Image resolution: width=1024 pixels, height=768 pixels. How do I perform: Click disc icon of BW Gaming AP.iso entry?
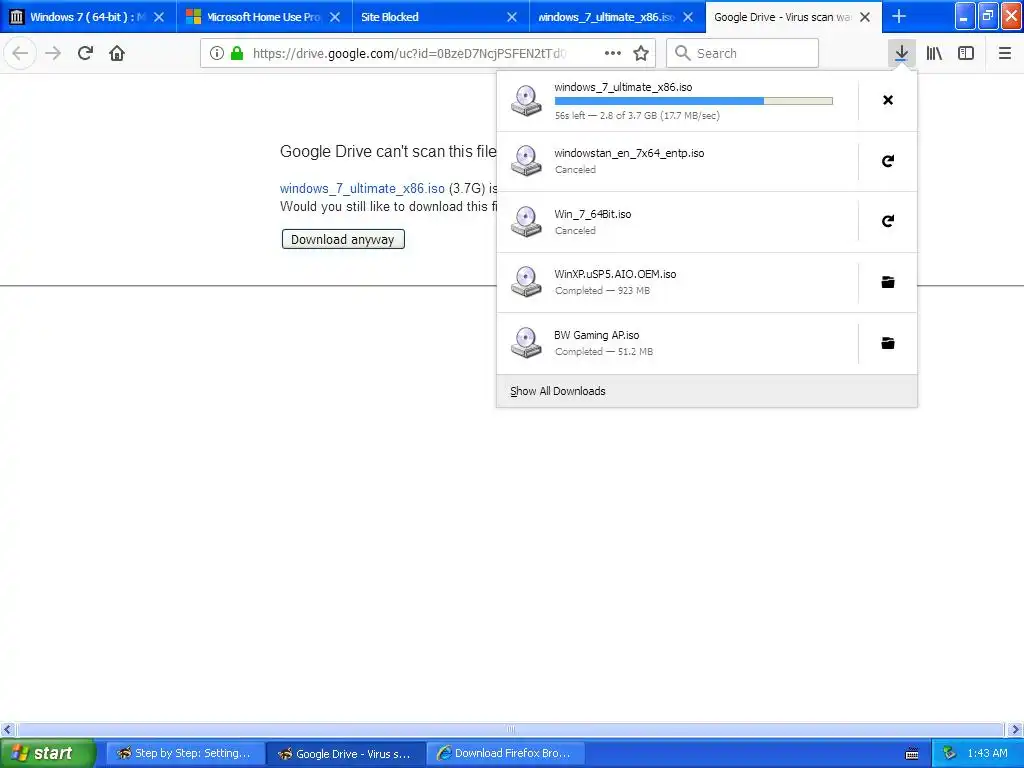(526, 343)
